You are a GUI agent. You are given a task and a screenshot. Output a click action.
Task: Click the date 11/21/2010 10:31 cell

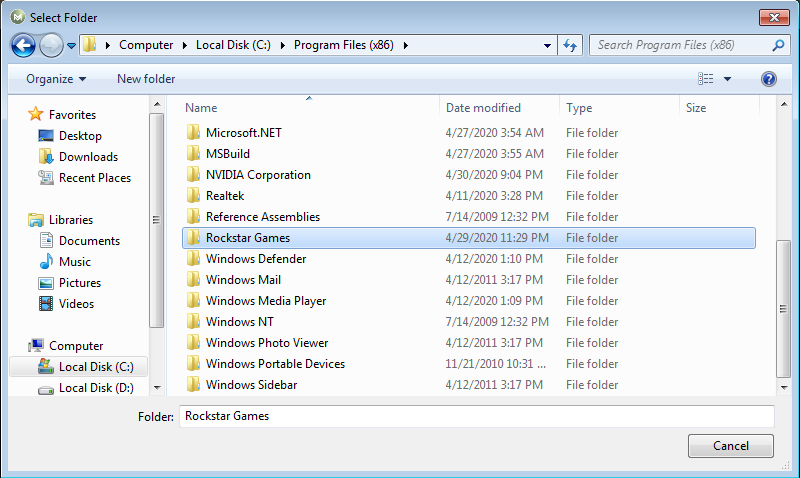click(495, 364)
